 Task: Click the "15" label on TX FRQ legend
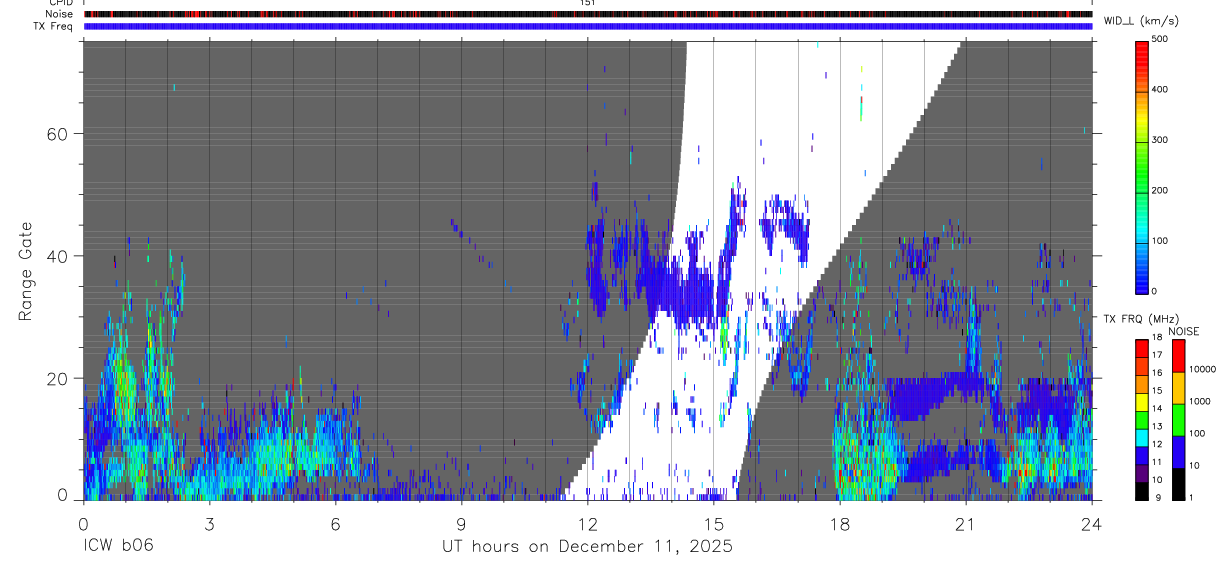1157,391
